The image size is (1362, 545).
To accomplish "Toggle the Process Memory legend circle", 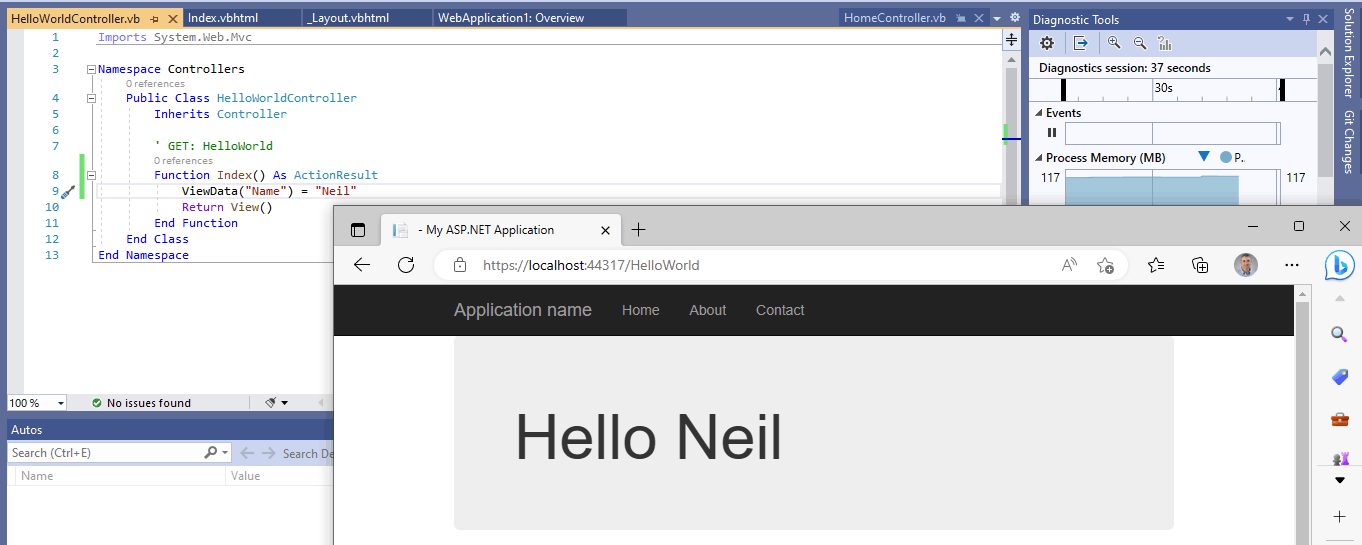I will (1226, 157).
